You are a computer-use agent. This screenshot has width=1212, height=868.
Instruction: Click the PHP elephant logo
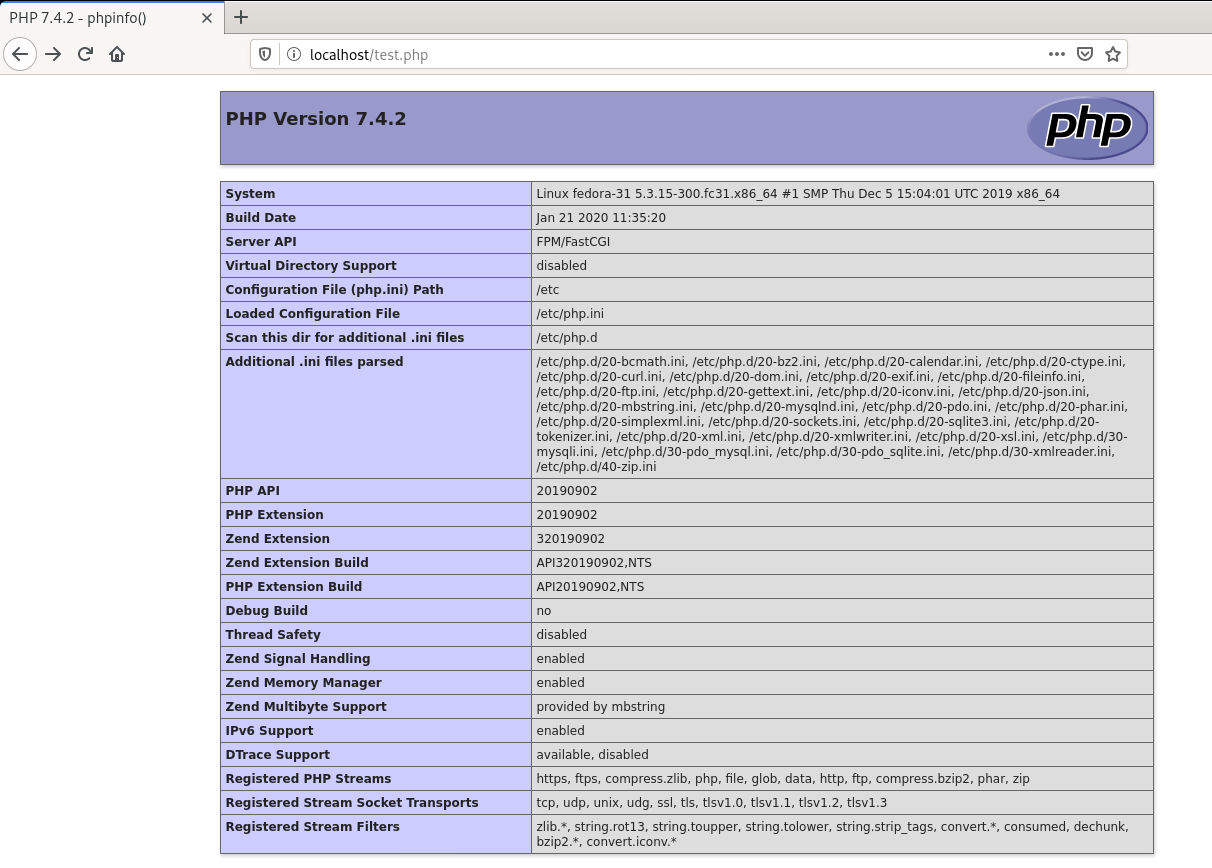coord(1087,127)
